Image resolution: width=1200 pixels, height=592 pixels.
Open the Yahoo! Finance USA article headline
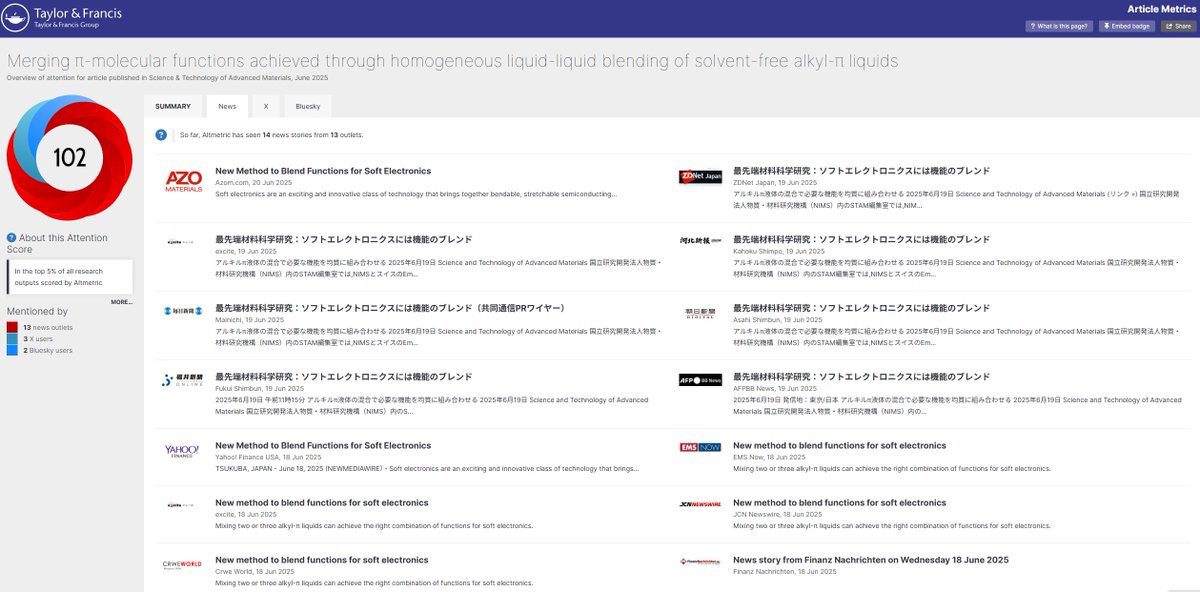click(x=323, y=445)
